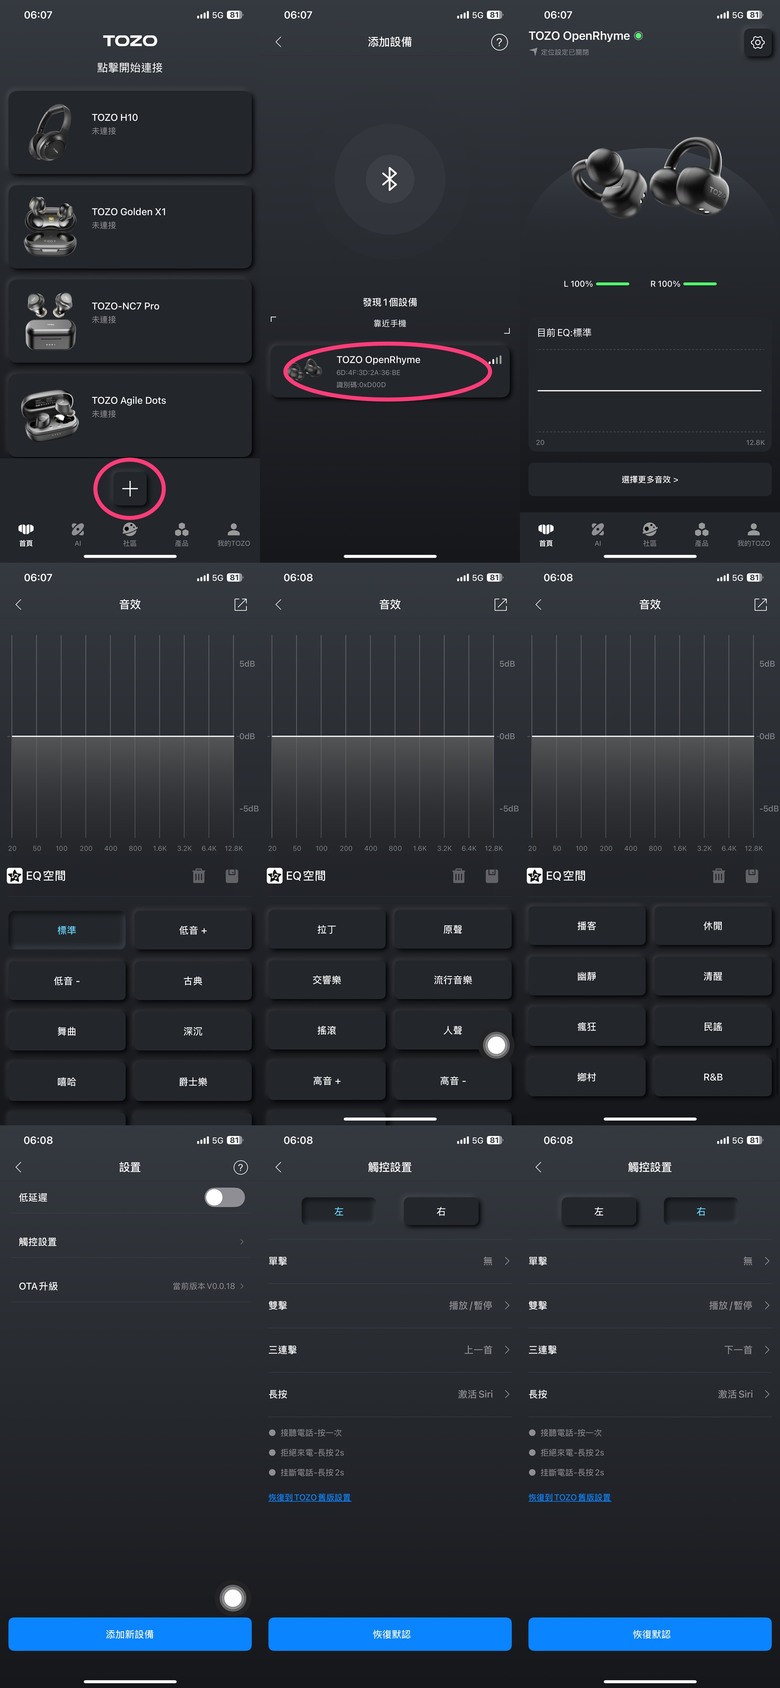Viewport: 780px width, 1688px height.
Task: Expand 單擊 option on screen showing 下一首
Action: [x=650, y=1261]
